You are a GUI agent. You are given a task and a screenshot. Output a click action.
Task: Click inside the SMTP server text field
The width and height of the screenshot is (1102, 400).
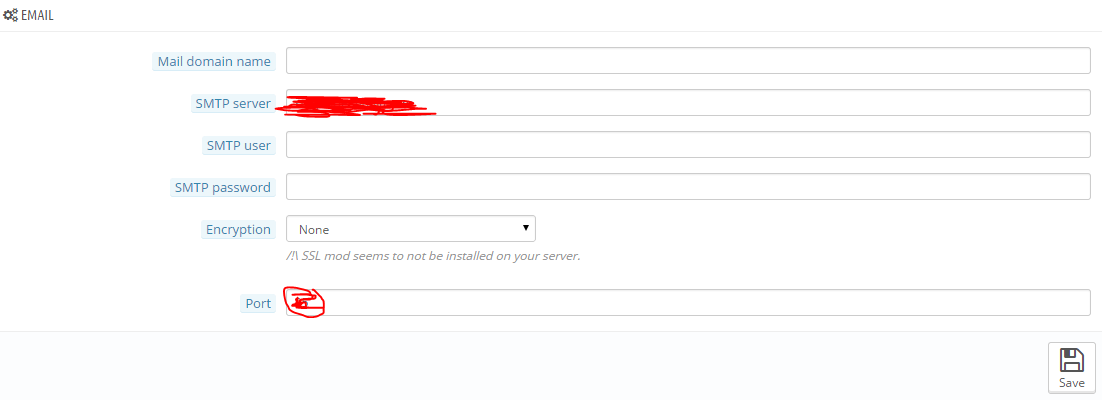coord(688,103)
